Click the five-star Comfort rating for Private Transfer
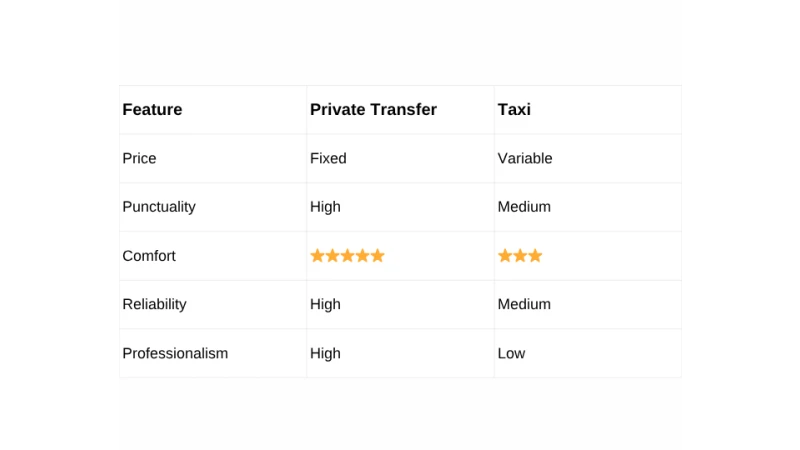 347,256
